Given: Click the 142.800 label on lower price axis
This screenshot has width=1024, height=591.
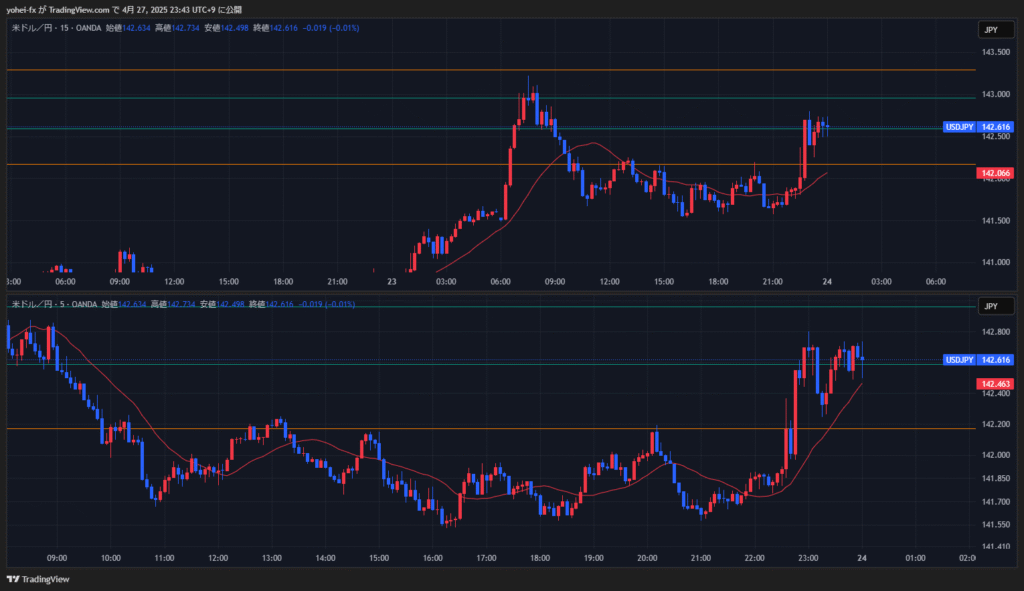Looking at the screenshot, I should pyautogui.click(x=995, y=332).
